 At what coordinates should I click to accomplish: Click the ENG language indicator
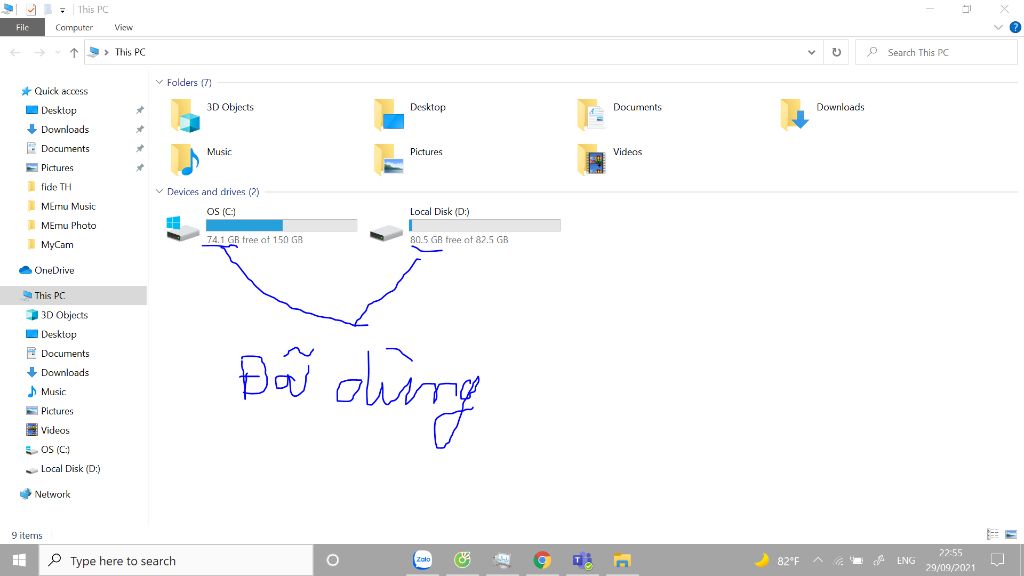[906, 560]
